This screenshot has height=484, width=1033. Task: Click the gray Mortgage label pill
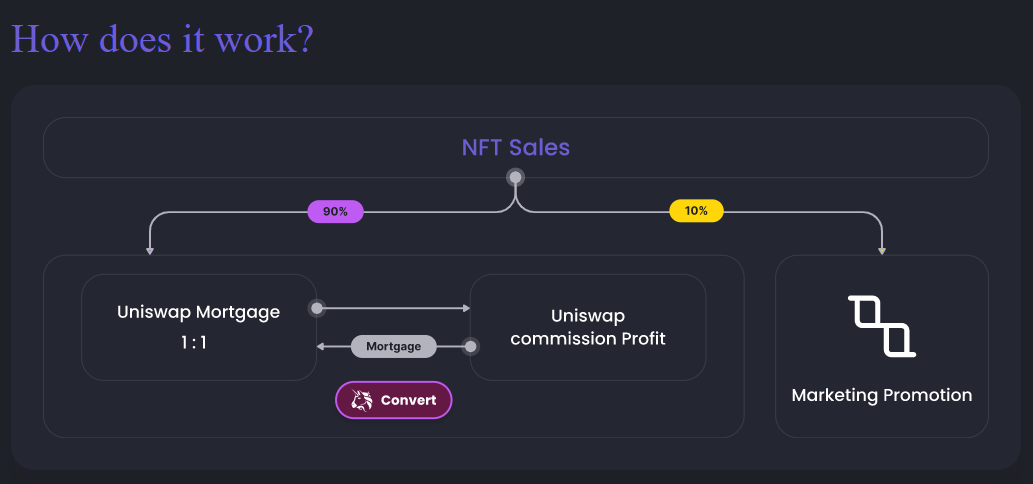393,346
